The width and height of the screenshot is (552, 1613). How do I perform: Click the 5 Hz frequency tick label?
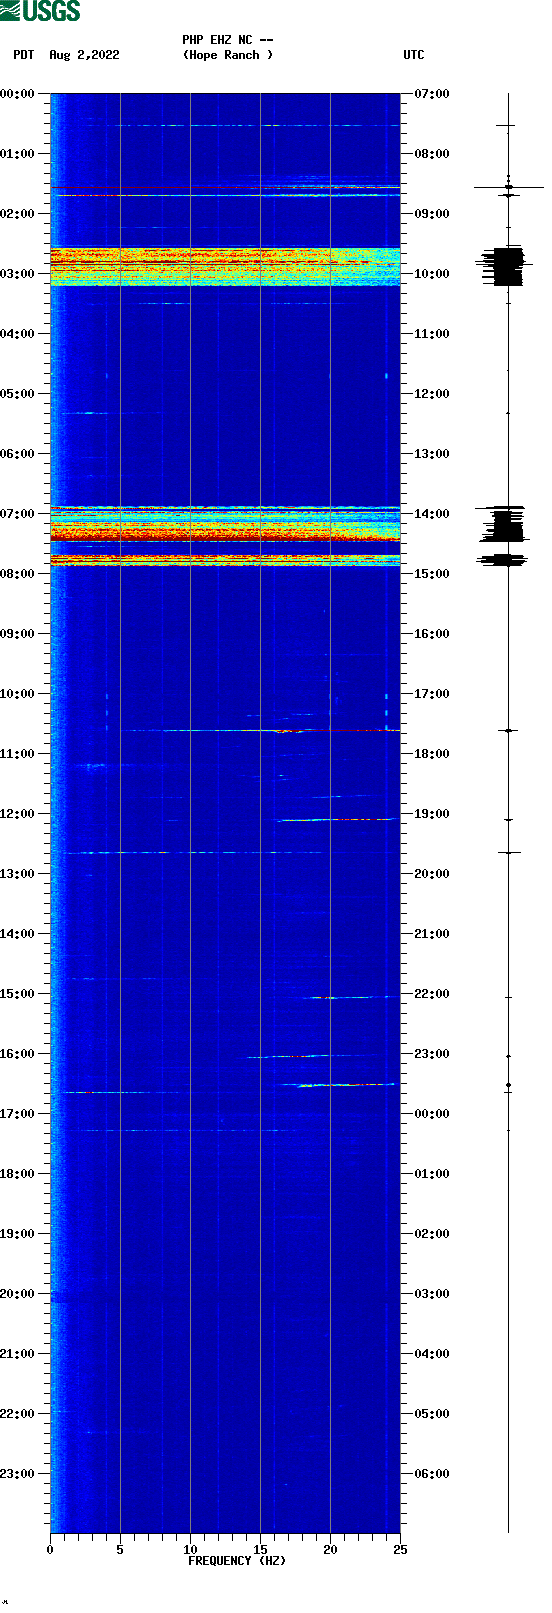click(x=120, y=1550)
